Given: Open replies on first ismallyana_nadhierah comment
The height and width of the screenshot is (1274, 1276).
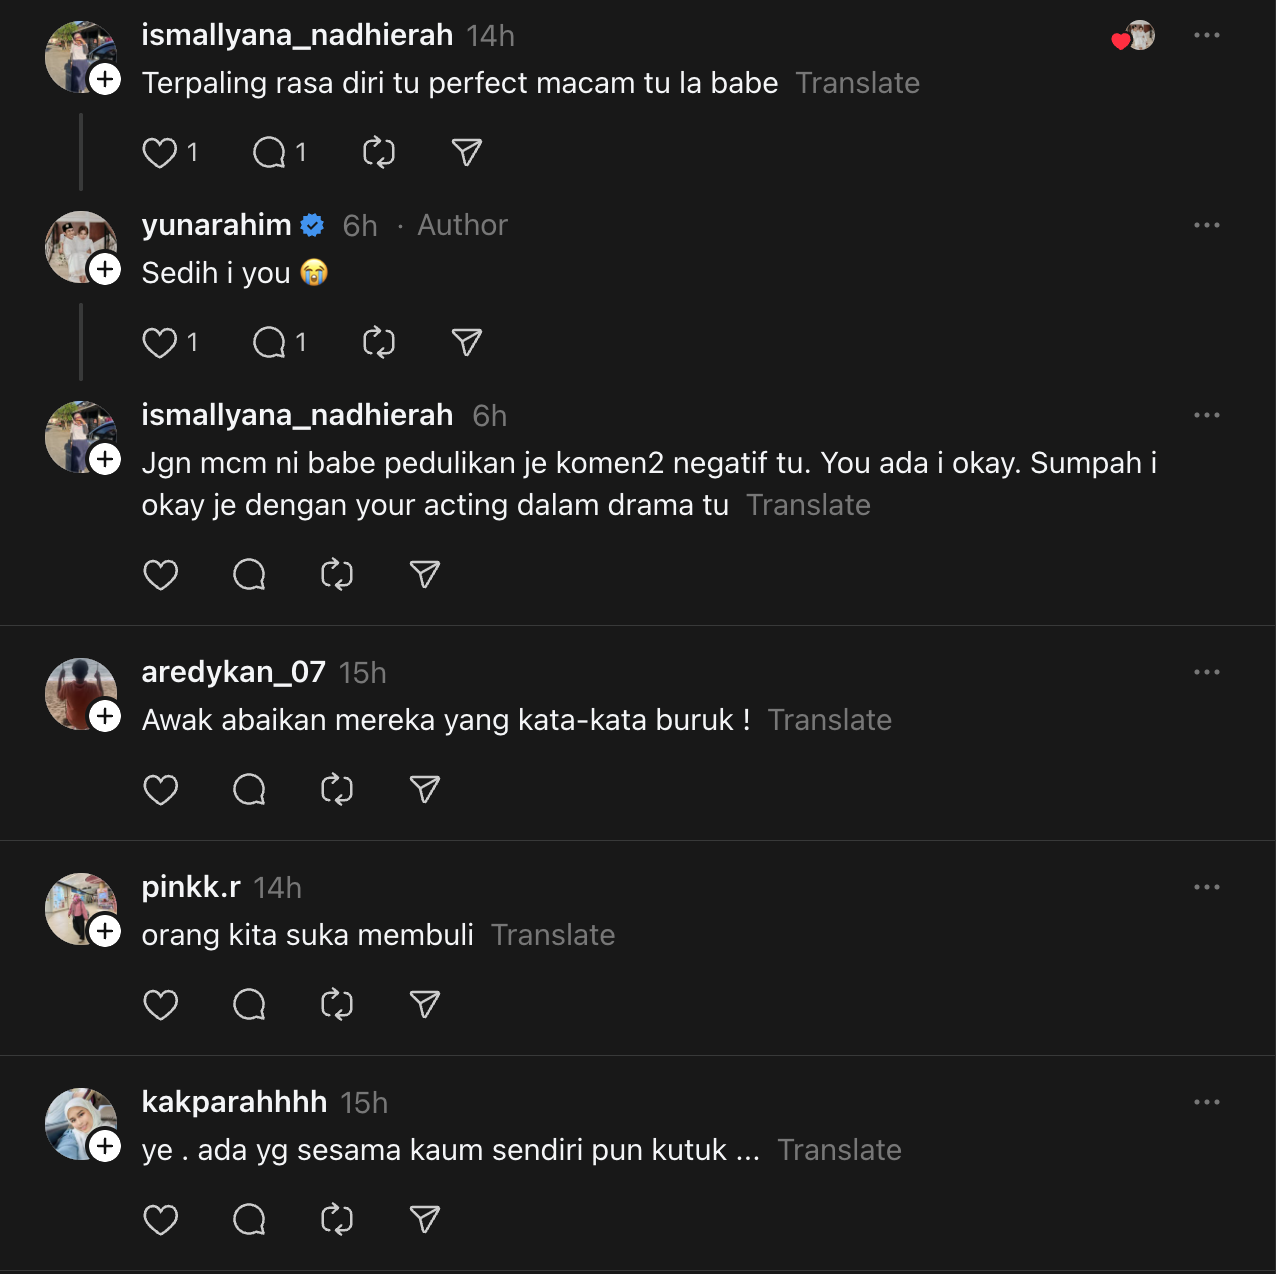Looking at the screenshot, I should (x=269, y=153).
